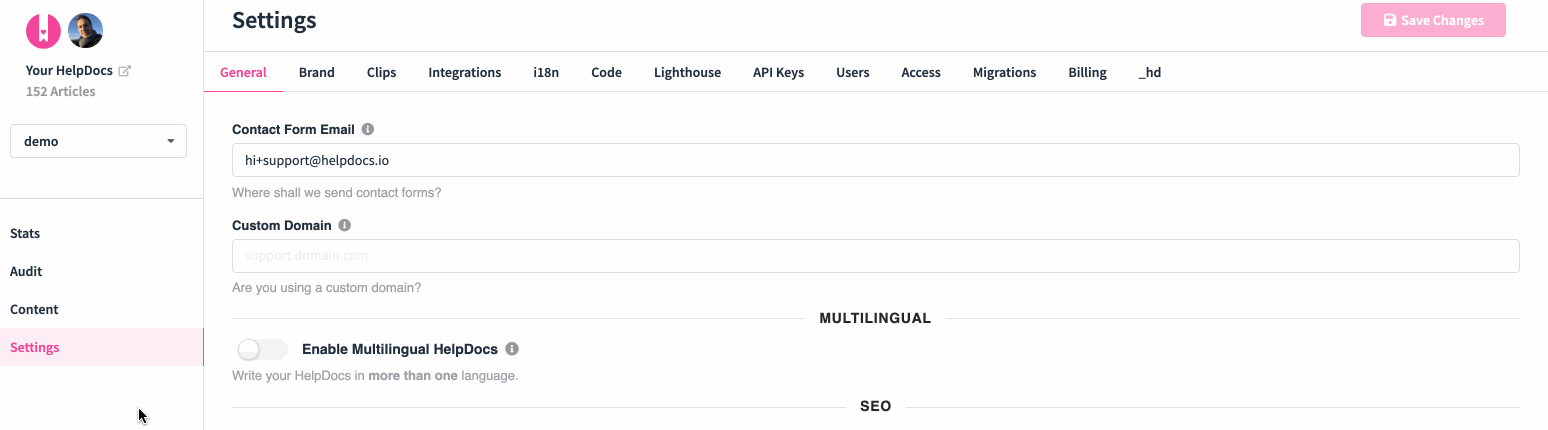
Task: Select the Lighthouse tab
Action: (687, 72)
